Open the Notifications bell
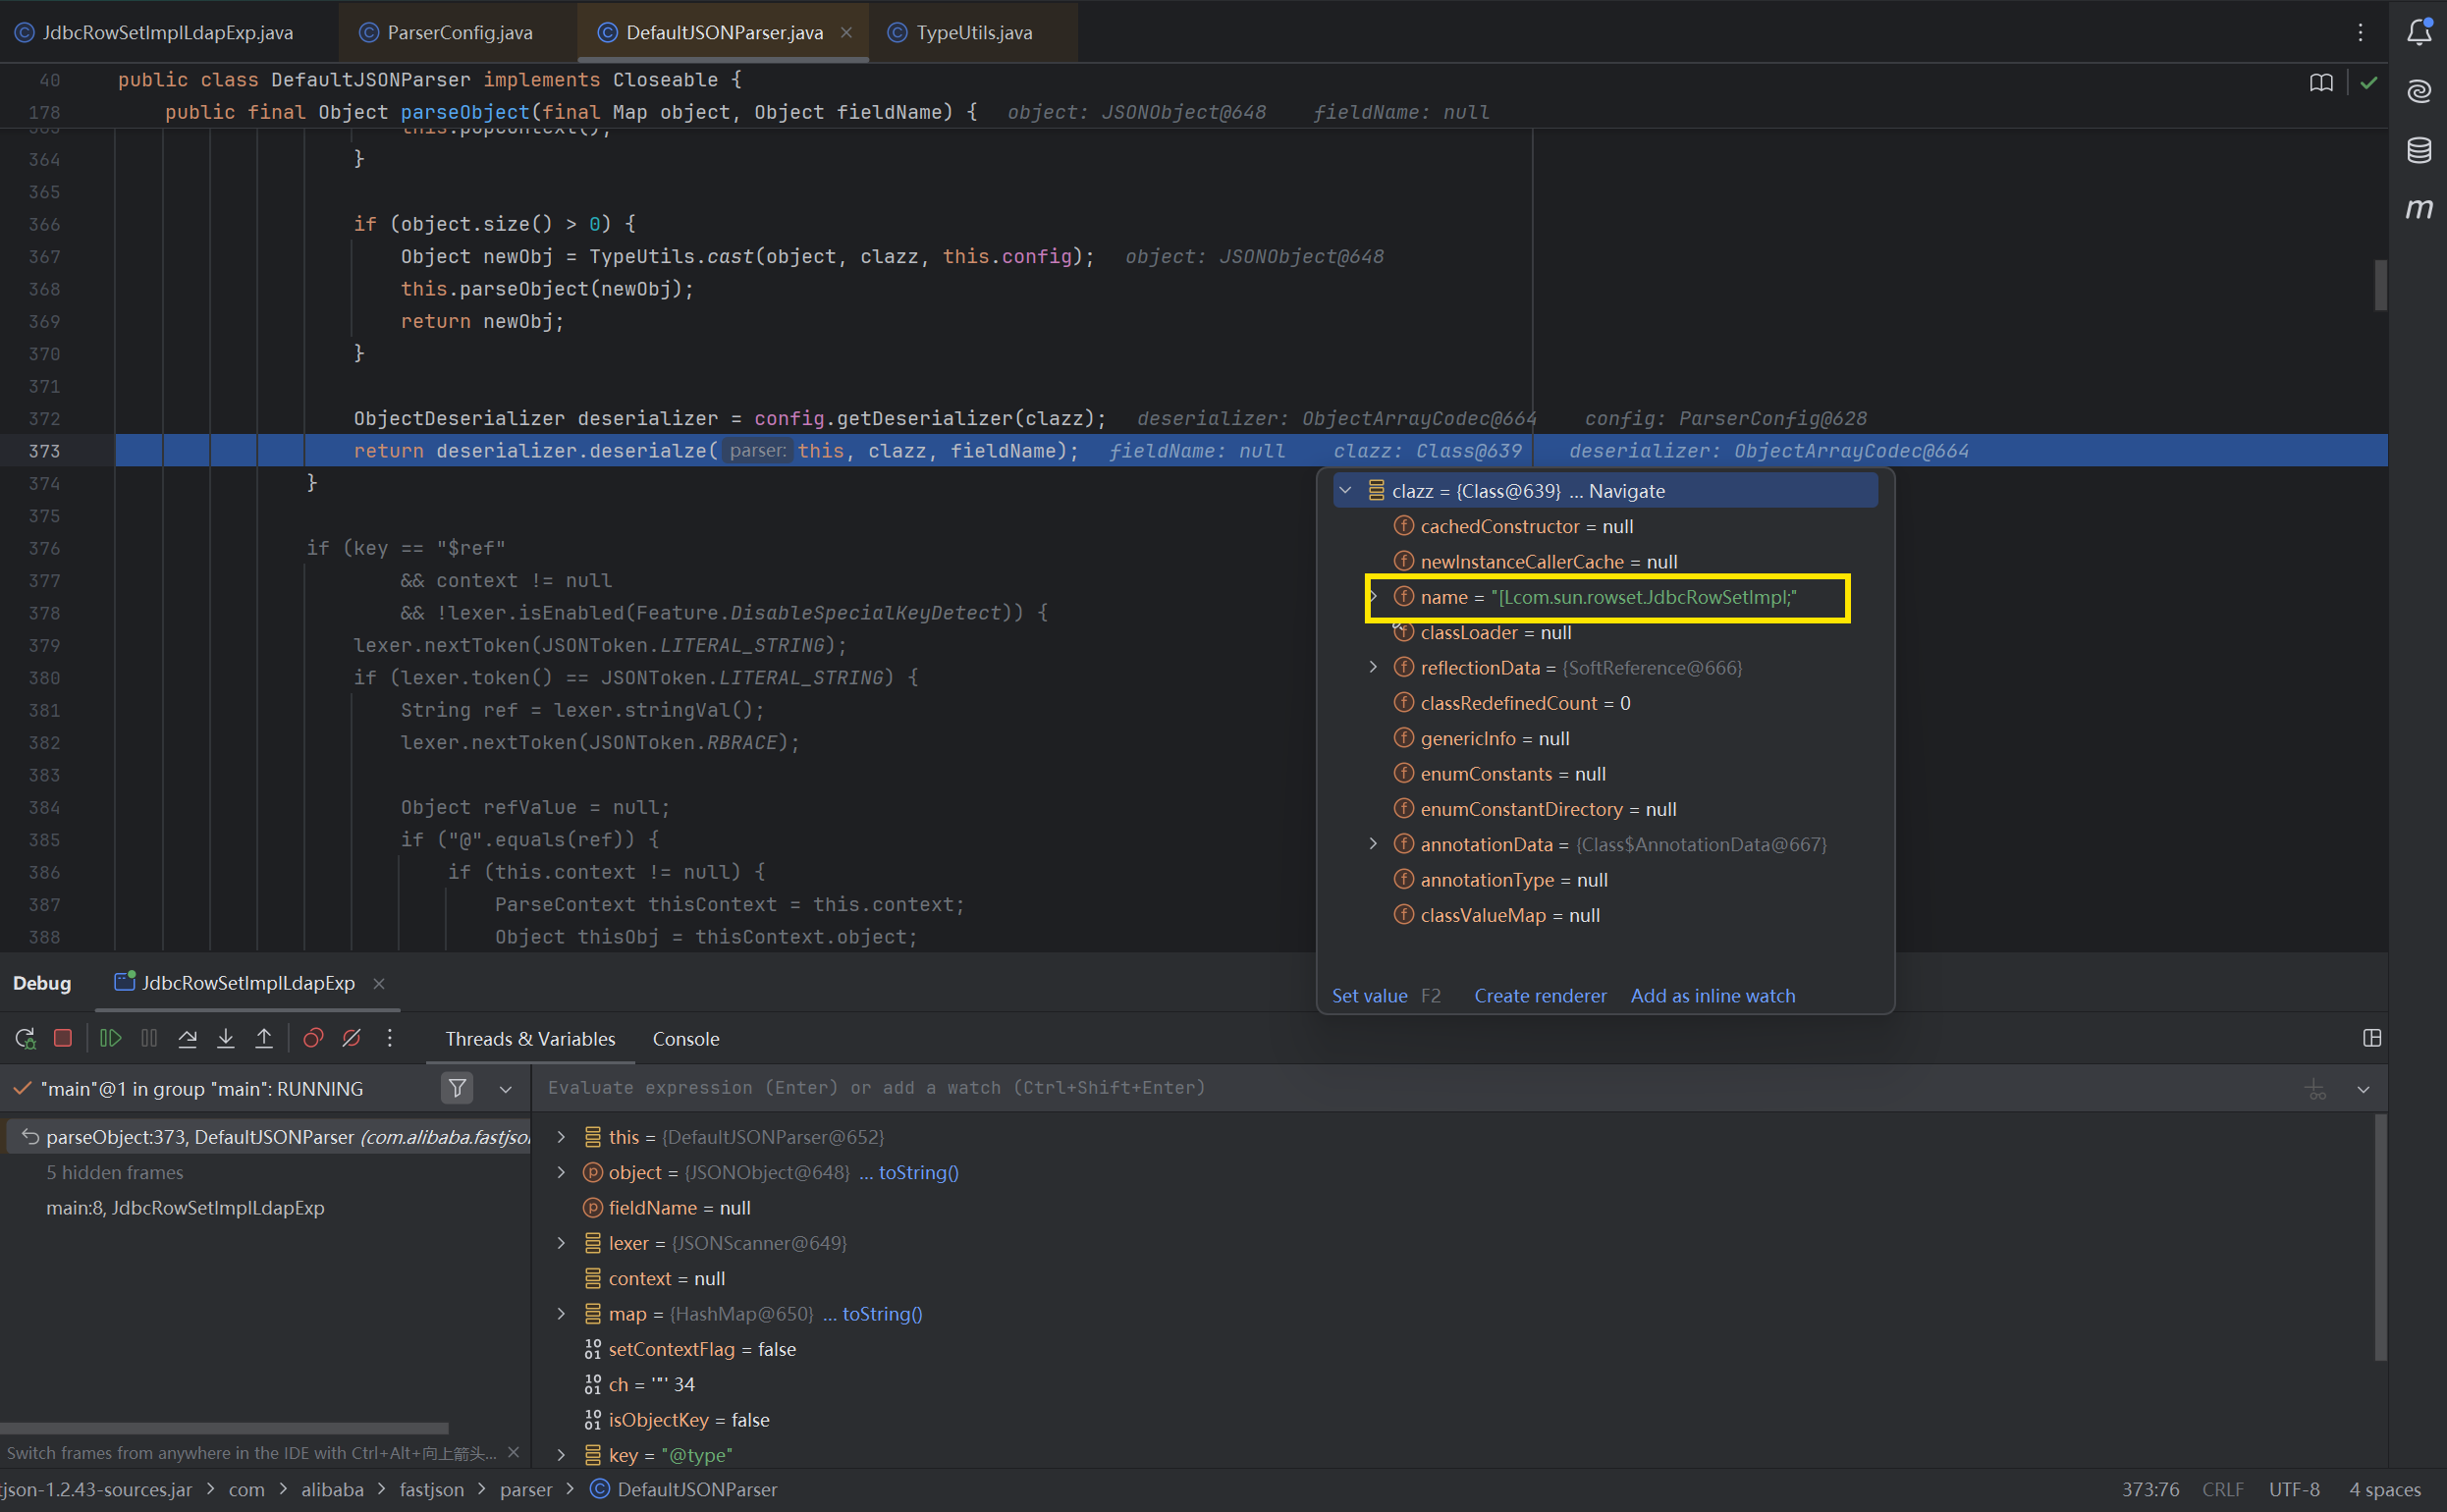 [2419, 32]
